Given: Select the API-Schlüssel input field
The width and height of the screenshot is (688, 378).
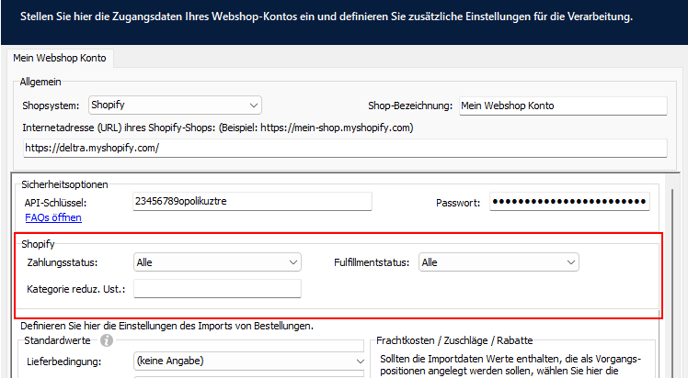Looking at the screenshot, I should (x=252, y=202).
